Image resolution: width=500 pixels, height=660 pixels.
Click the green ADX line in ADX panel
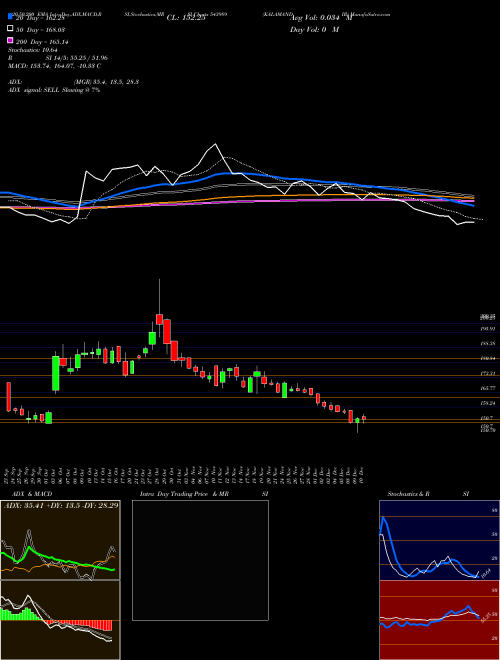tap(60, 560)
